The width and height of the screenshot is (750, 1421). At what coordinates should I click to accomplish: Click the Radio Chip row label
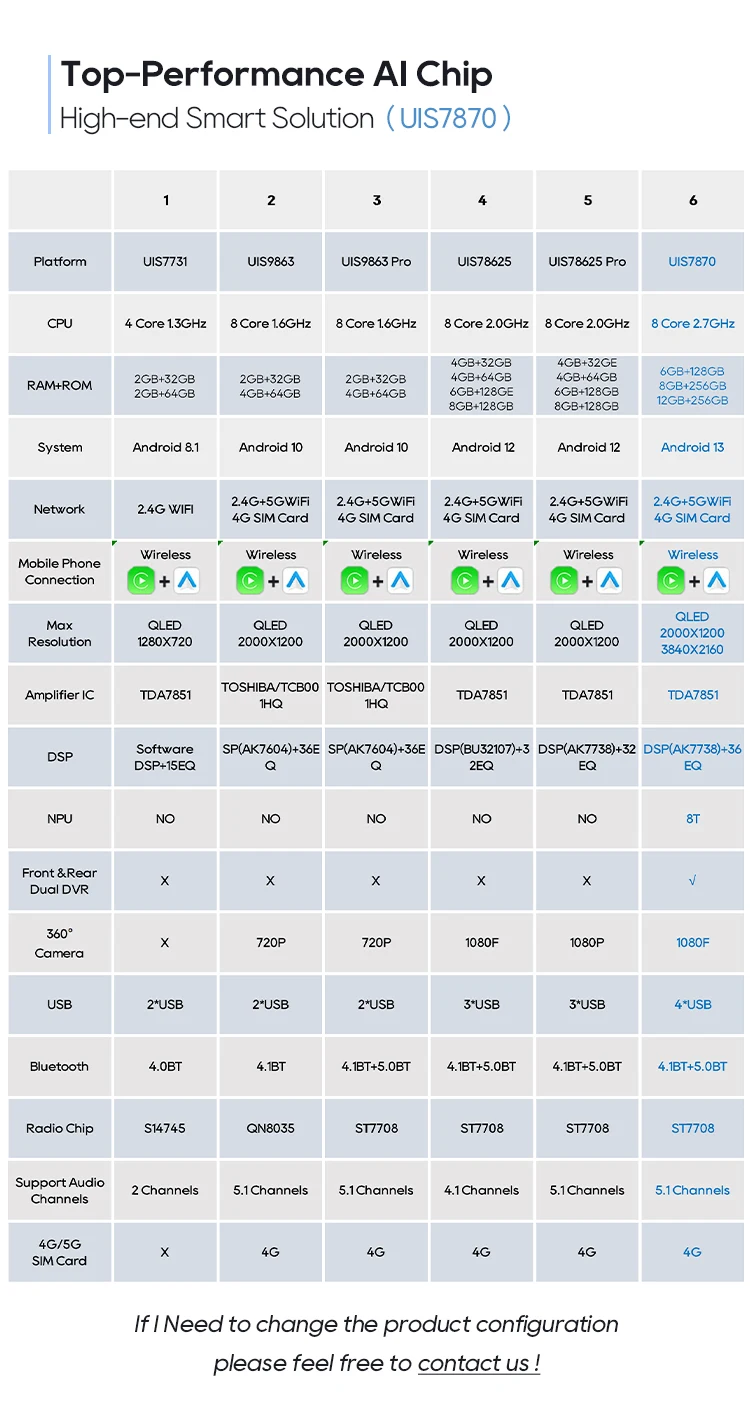click(60, 1129)
